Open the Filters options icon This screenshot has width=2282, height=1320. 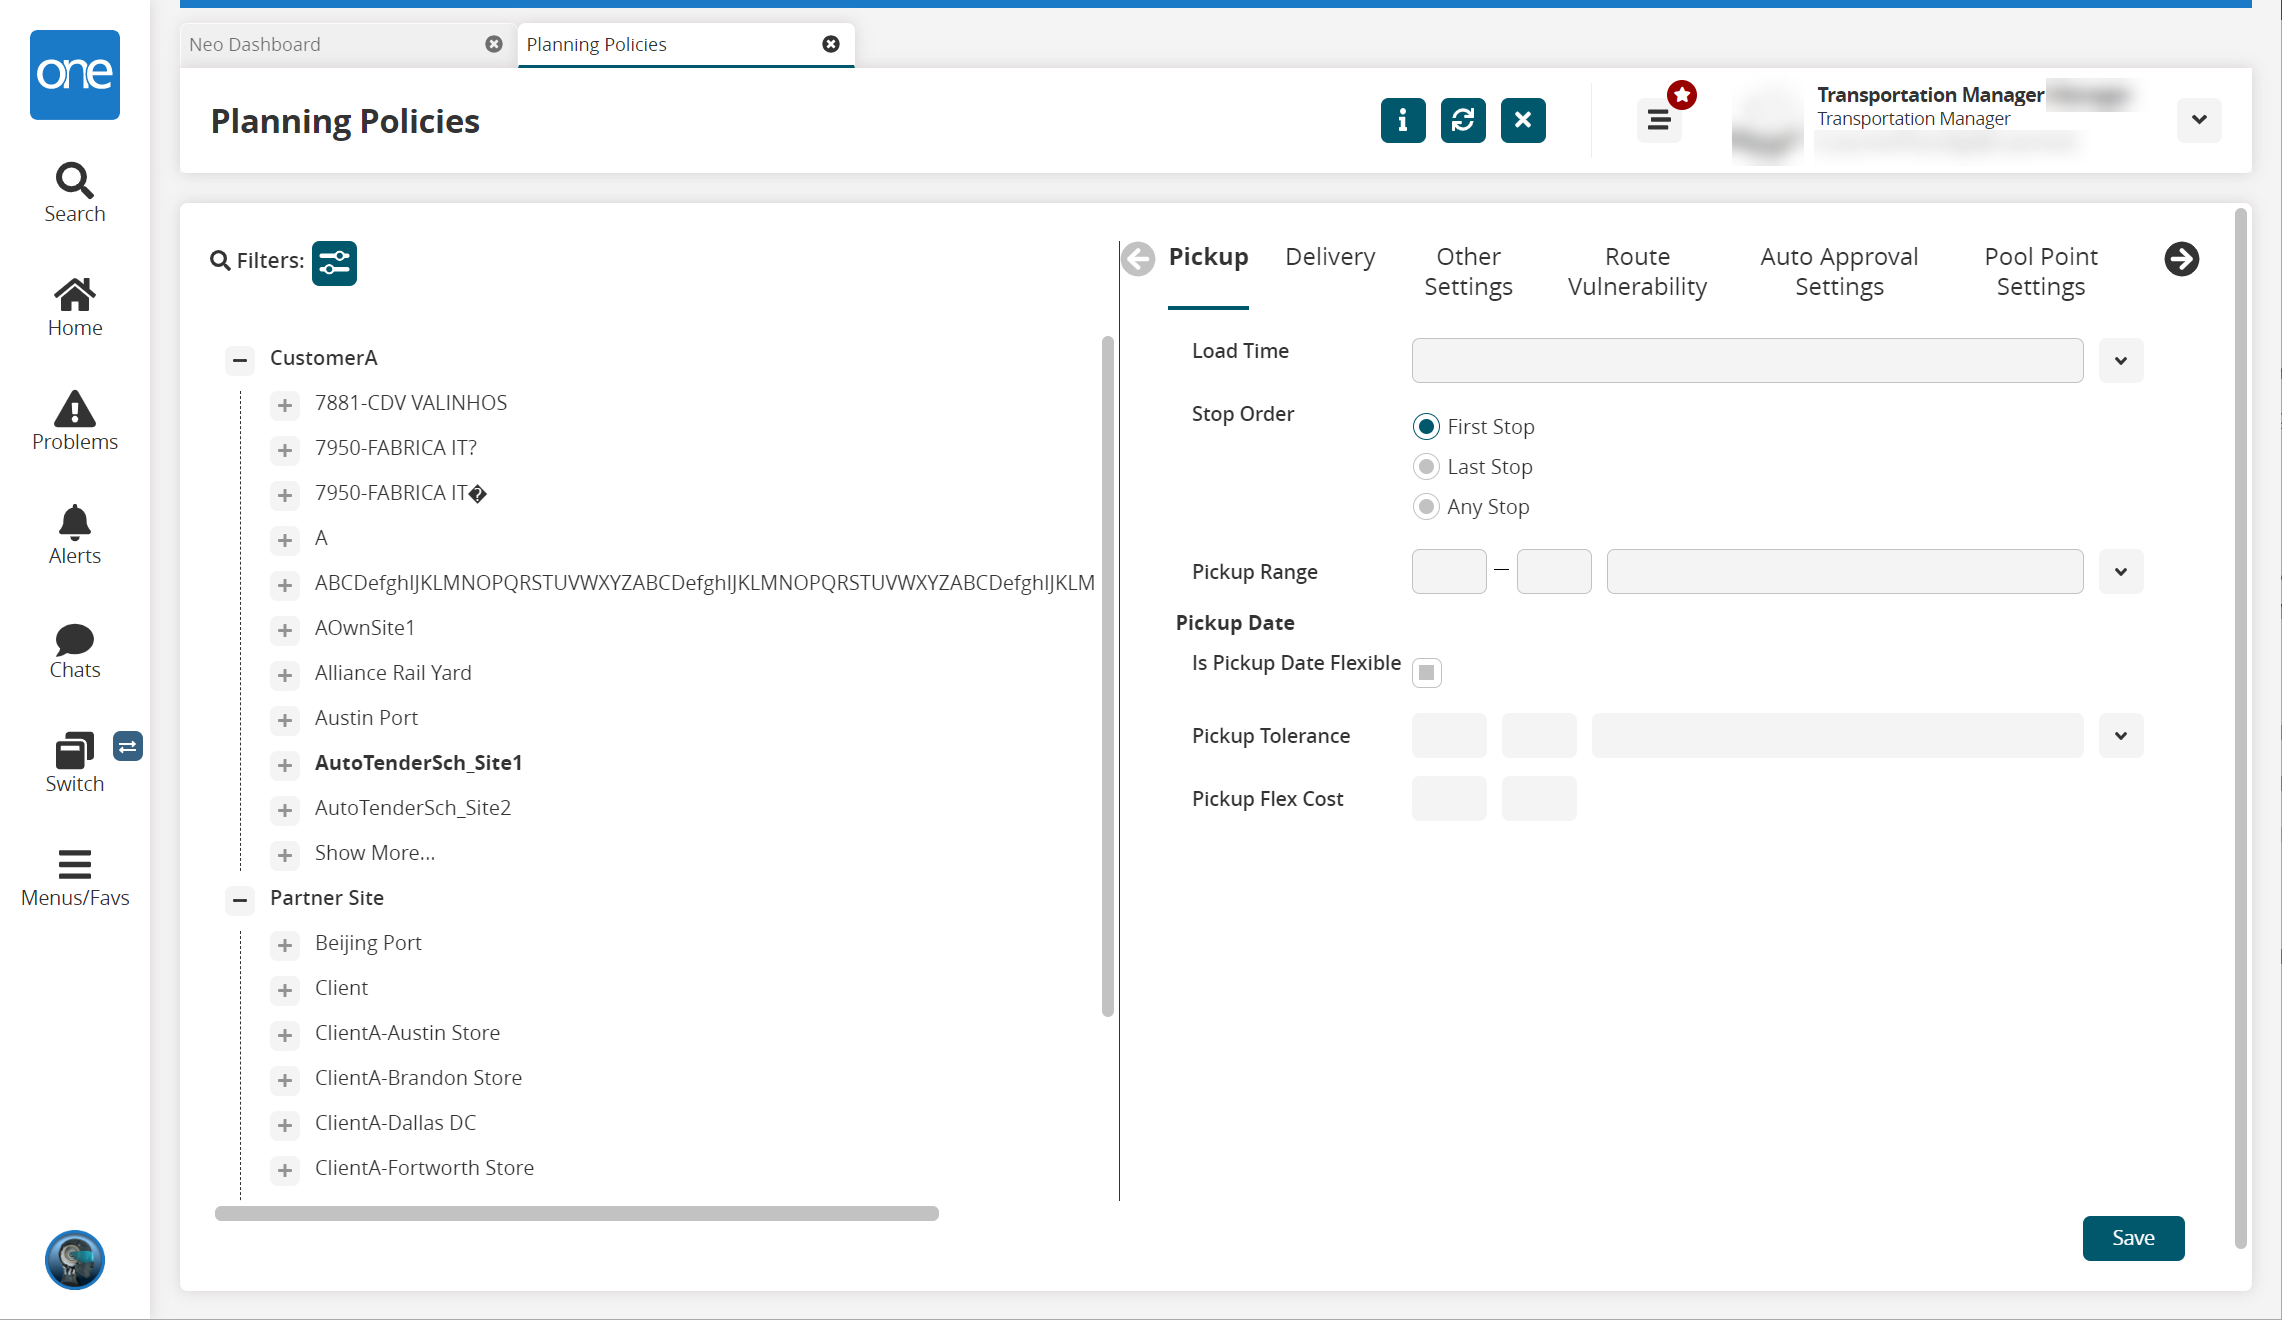[x=334, y=263]
